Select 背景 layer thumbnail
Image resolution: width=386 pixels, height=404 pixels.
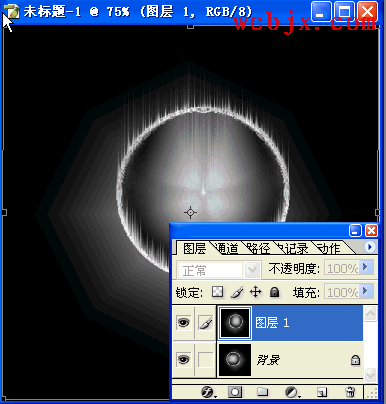(x=235, y=360)
